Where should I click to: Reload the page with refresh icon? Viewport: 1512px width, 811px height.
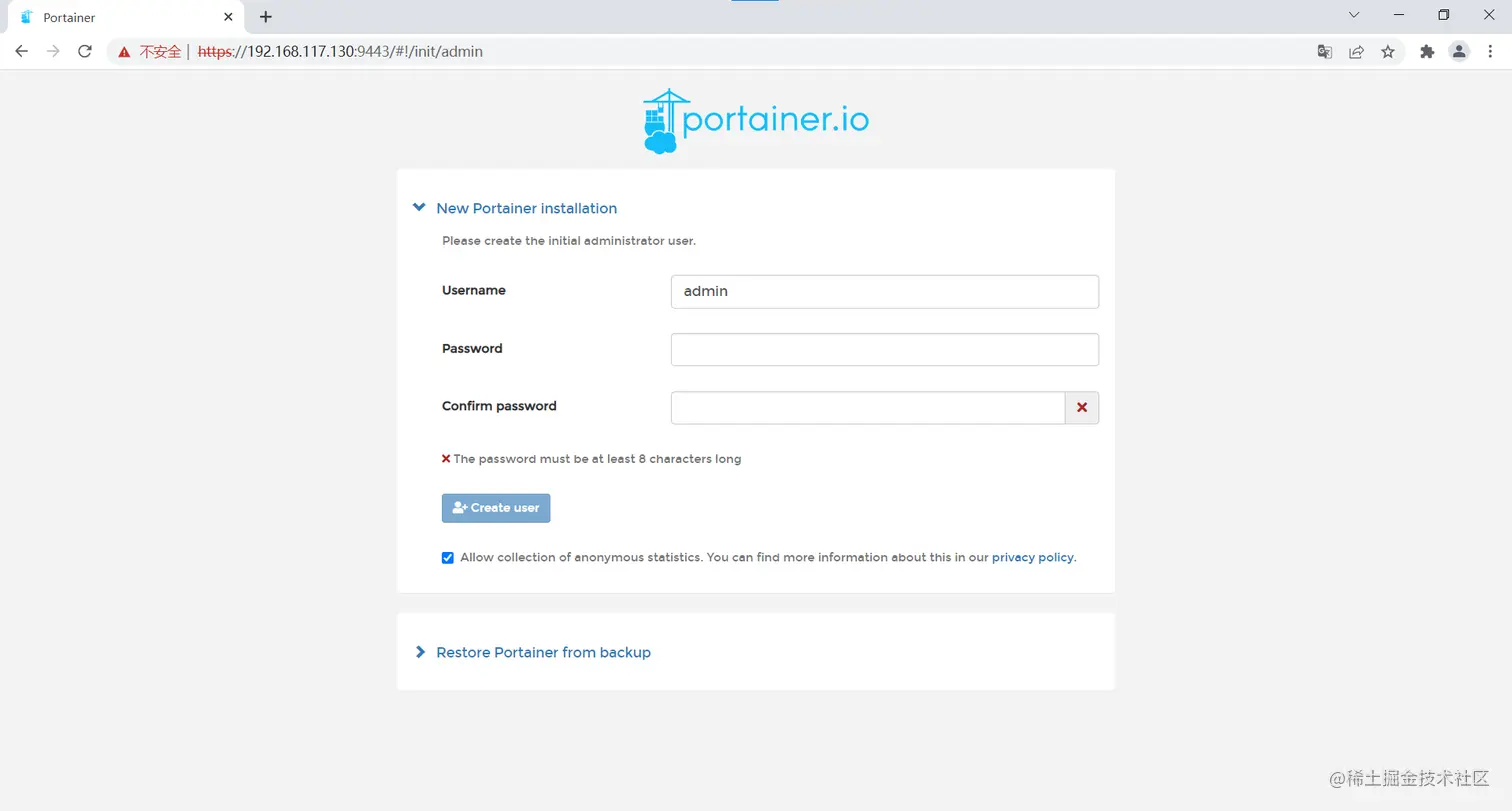[85, 52]
